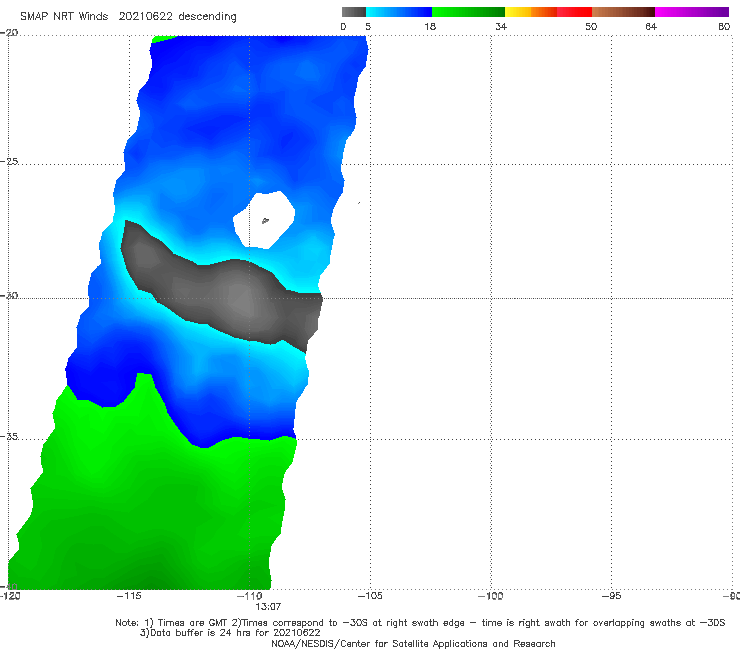Click the colorbar label '5'
Screen dimensions: 740x650
[368, 26]
